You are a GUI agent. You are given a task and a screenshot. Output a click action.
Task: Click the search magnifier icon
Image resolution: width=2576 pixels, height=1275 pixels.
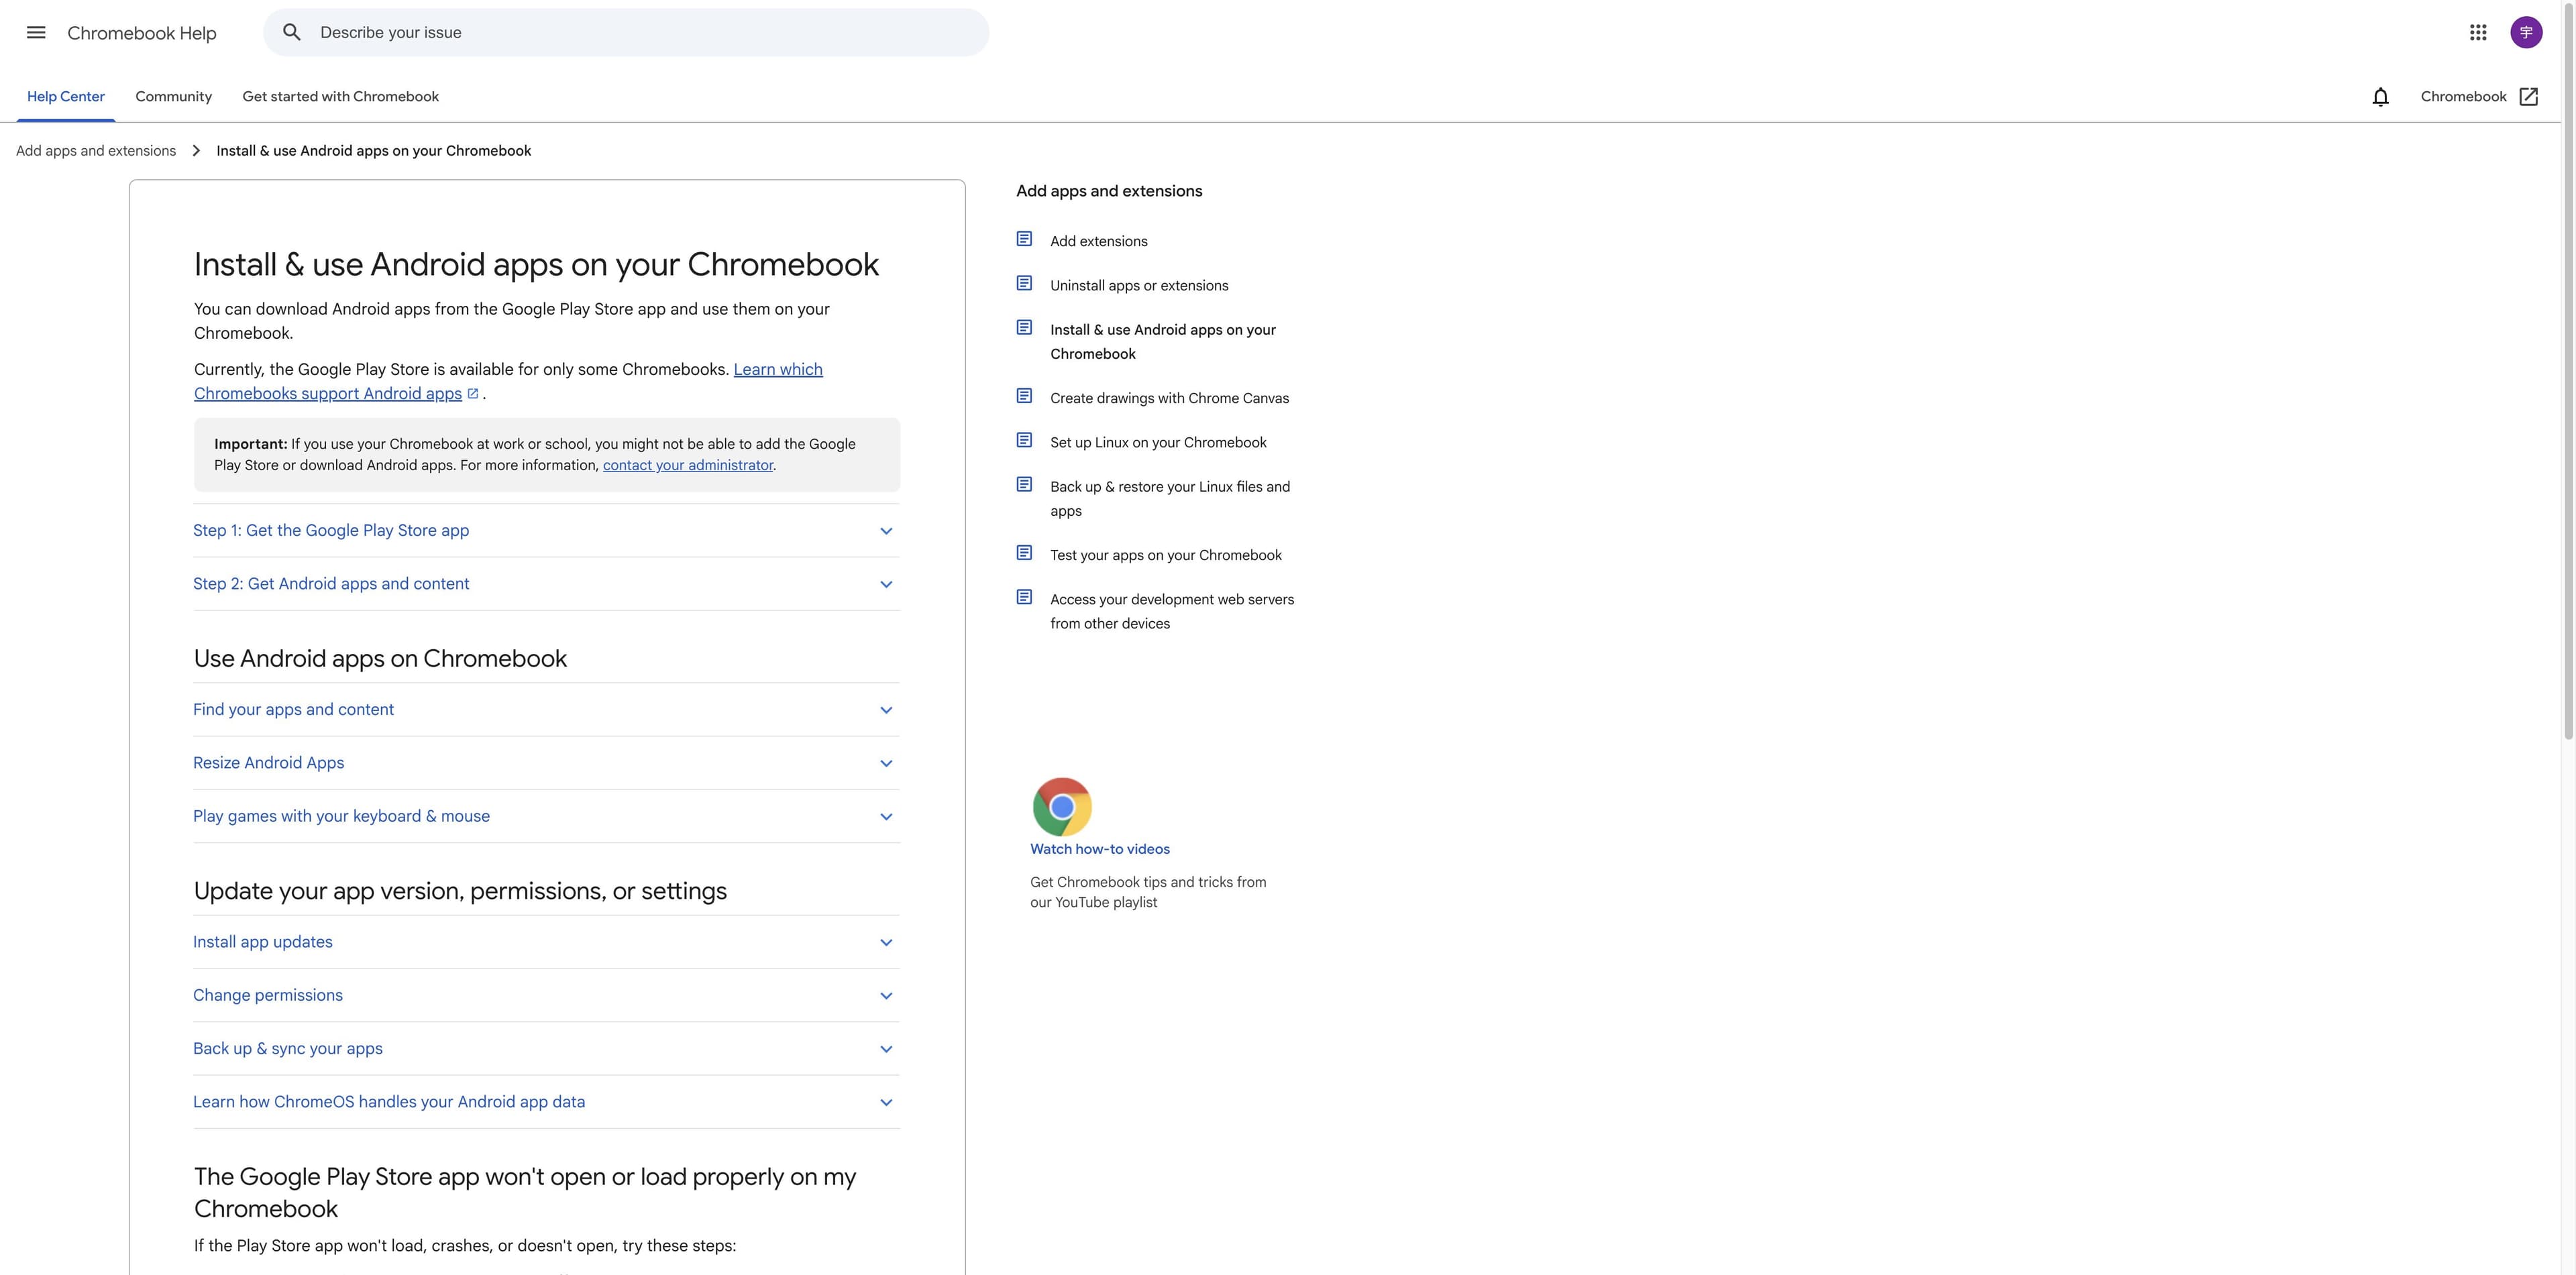pos(291,32)
